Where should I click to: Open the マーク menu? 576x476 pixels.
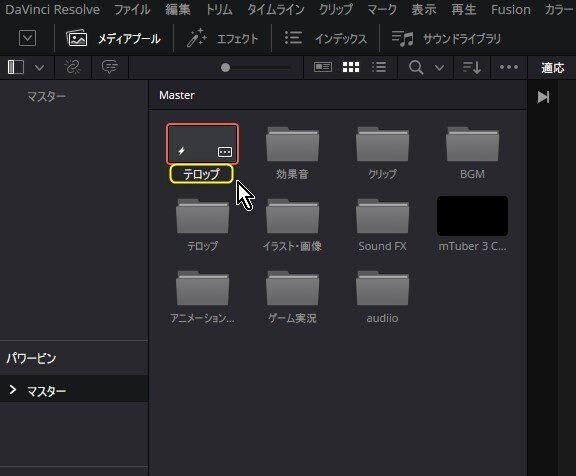[382, 10]
